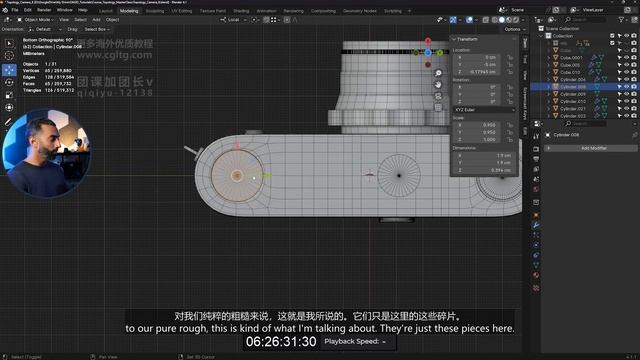Open the Render properties tab
Screen dimensions: 640x360
point(536,149)
